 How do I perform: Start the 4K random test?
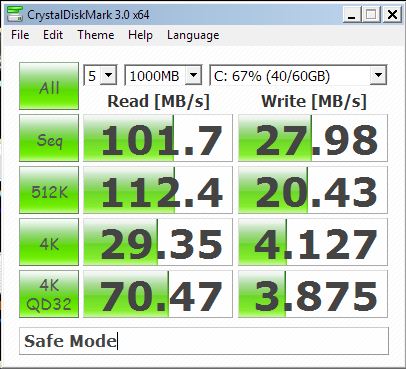[x=49, y=242]
